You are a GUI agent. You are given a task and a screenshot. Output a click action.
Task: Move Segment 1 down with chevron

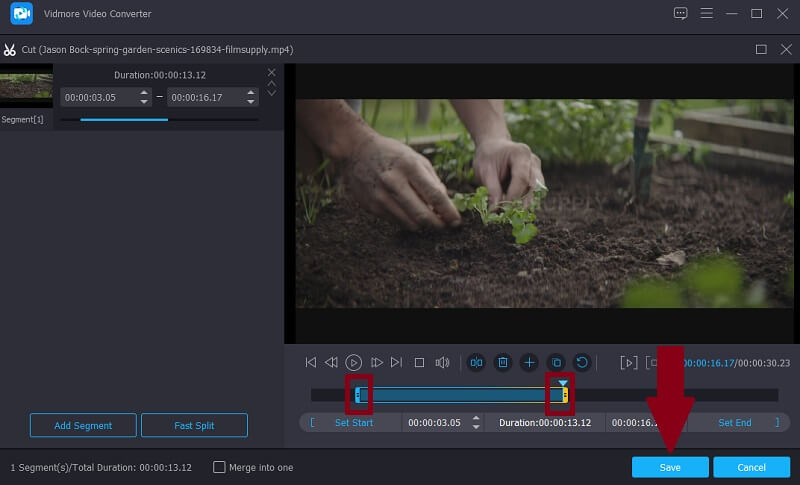[x=271, y=94]
